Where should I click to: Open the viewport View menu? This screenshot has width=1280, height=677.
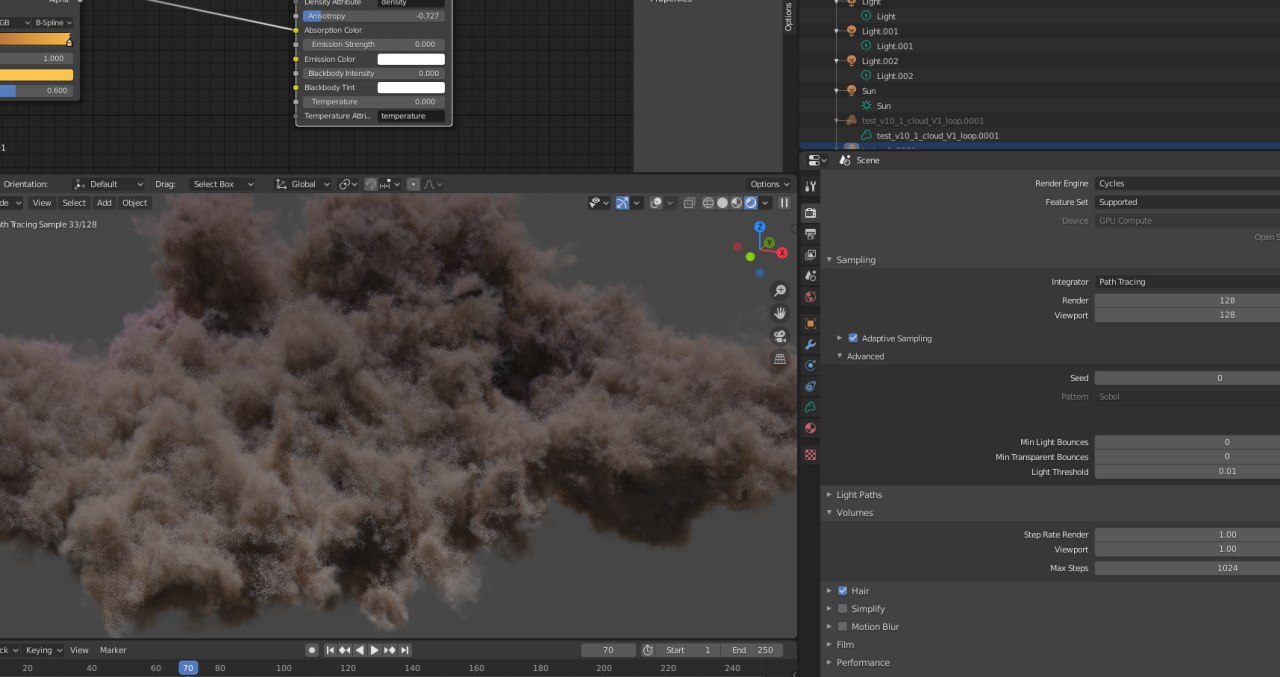click(42, 203)
